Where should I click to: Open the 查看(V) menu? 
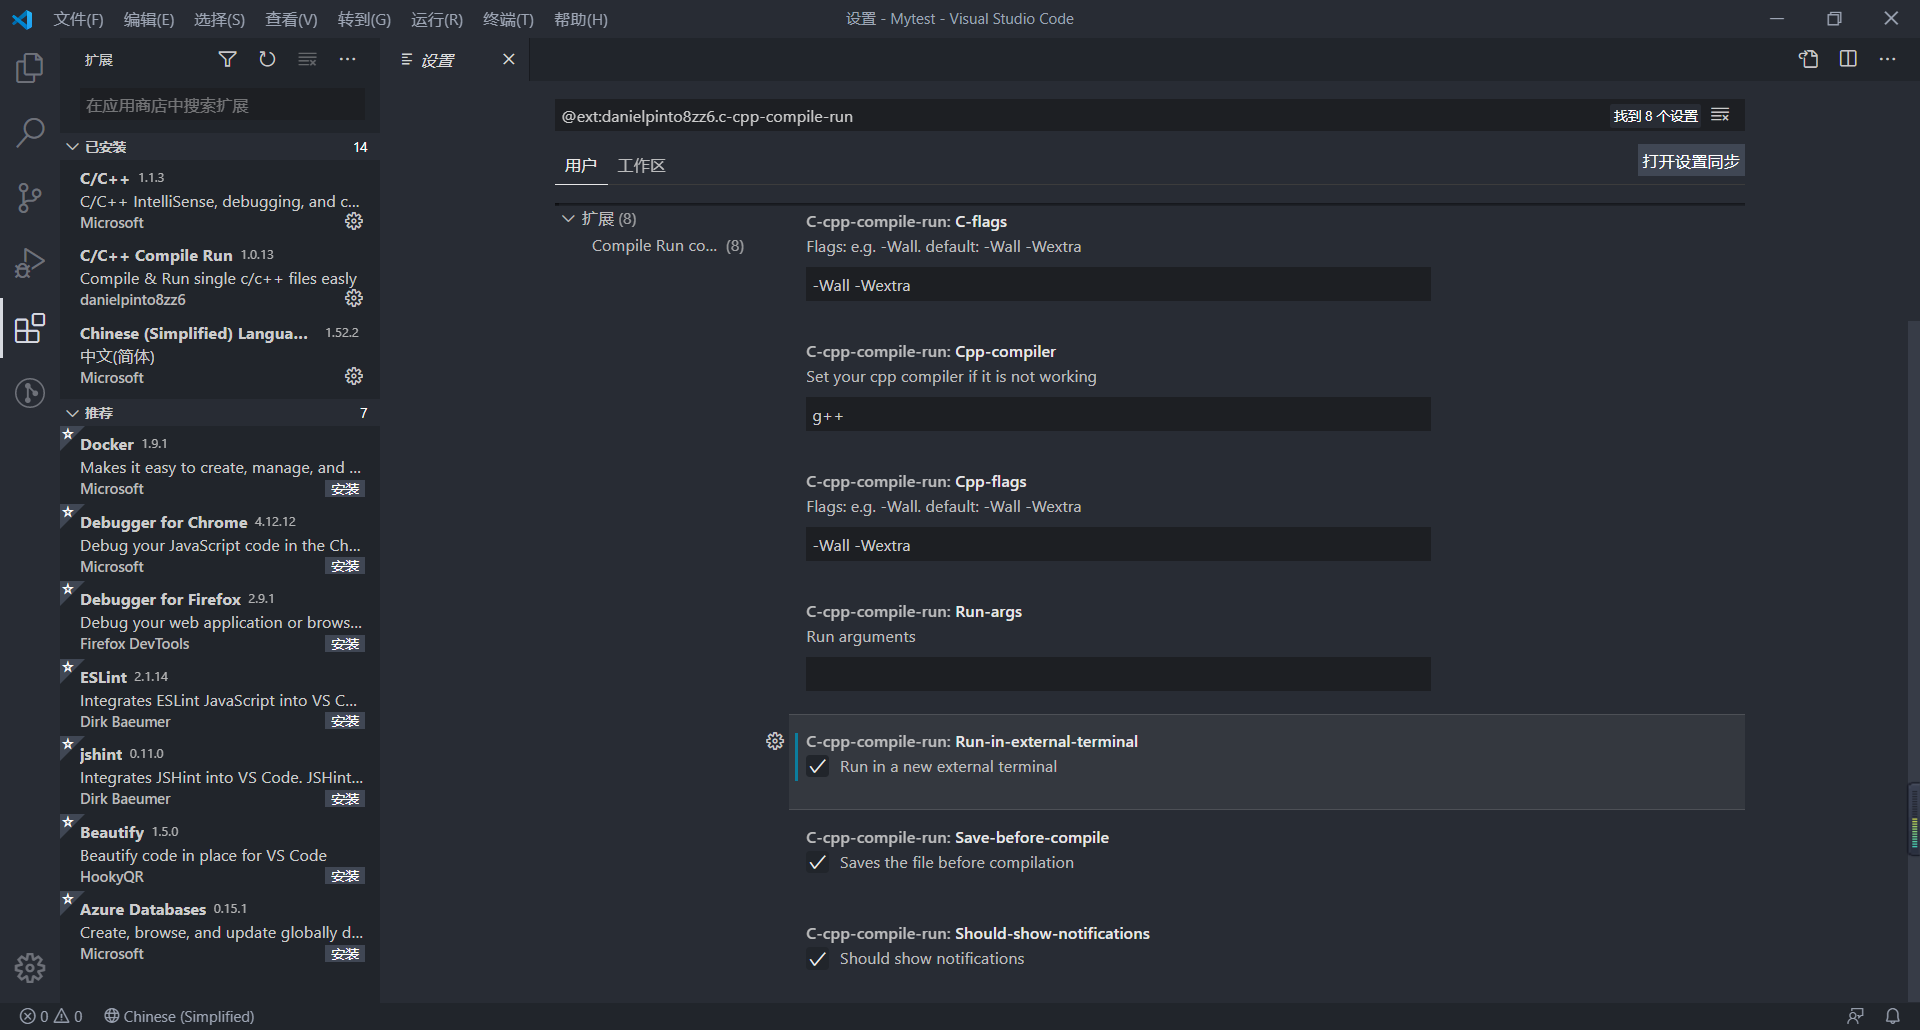[291, 19]
